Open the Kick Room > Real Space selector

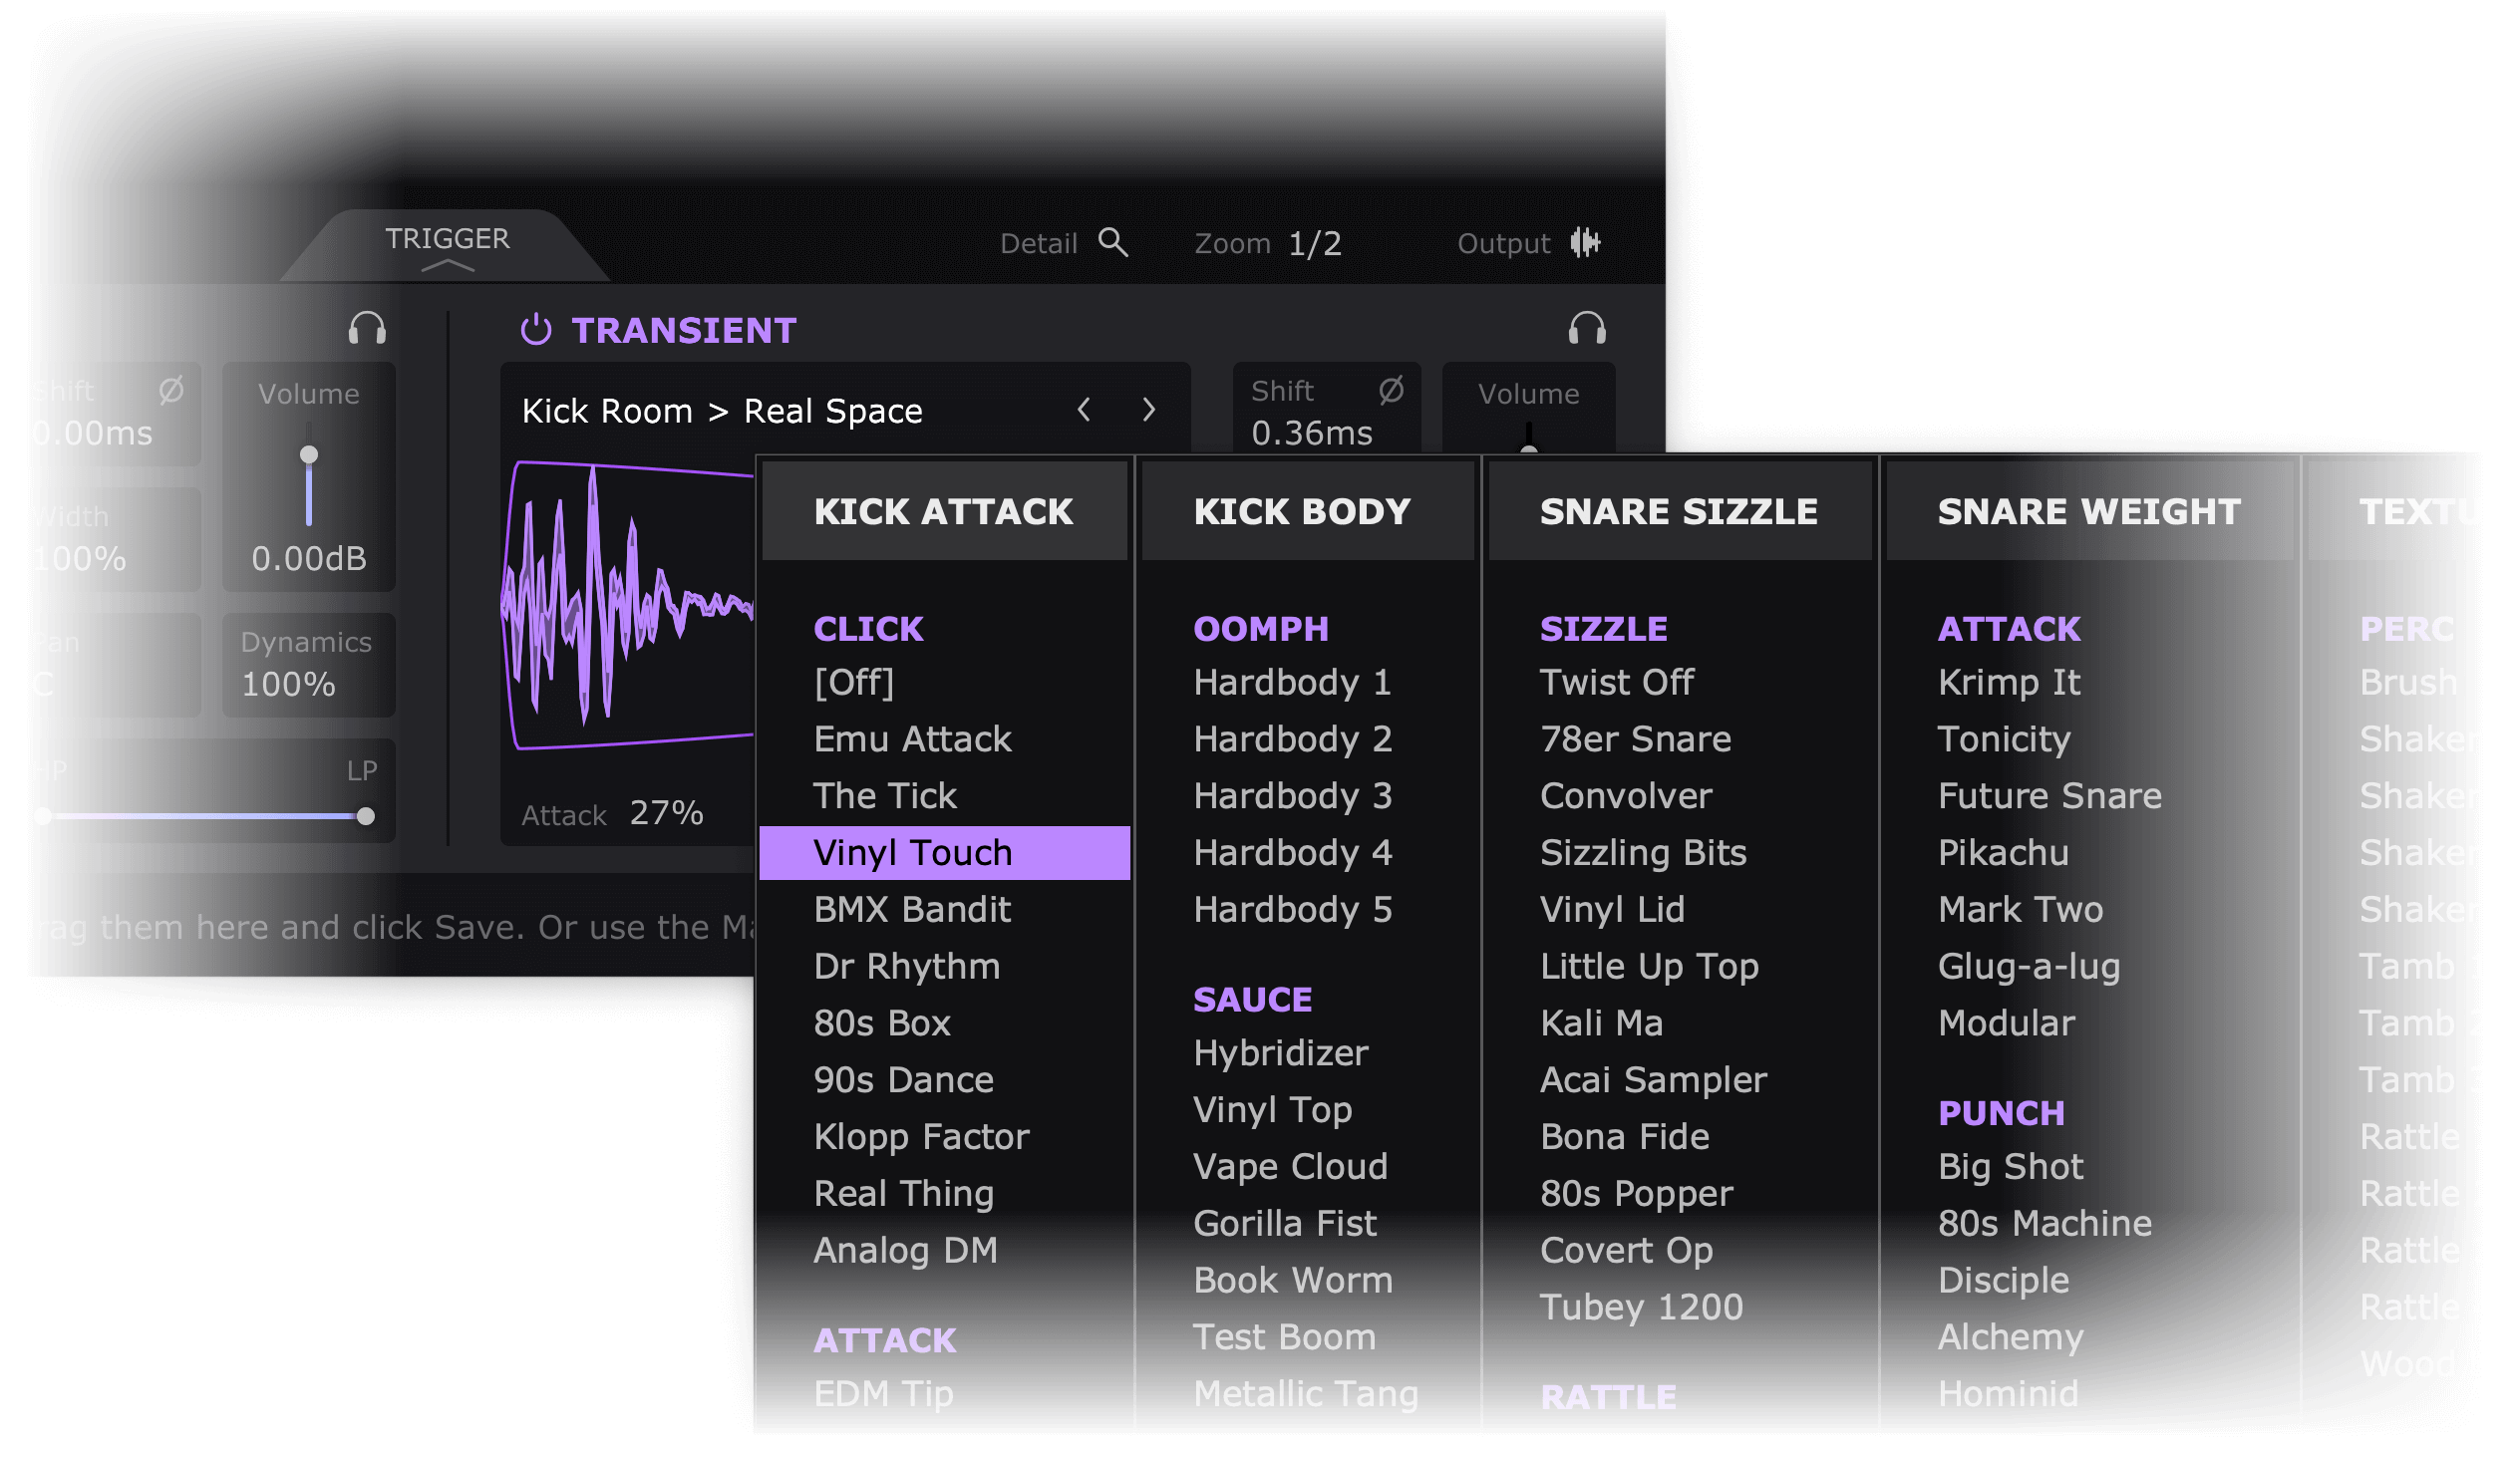coord(722,411)
